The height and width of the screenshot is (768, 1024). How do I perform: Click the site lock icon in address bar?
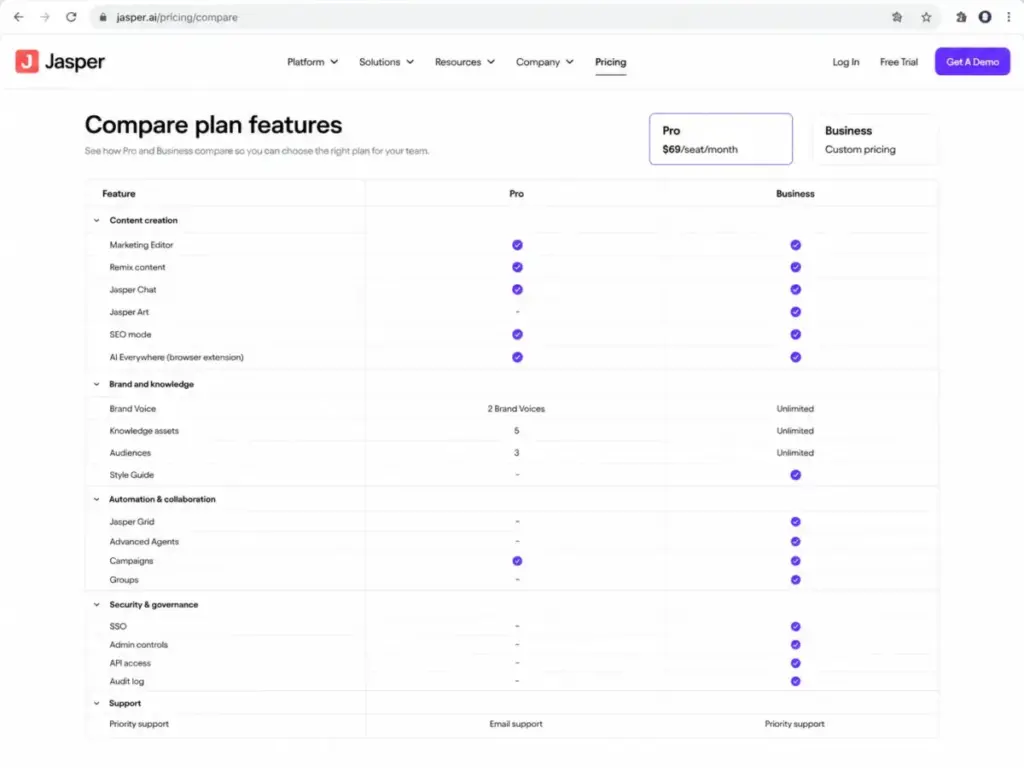103,18
